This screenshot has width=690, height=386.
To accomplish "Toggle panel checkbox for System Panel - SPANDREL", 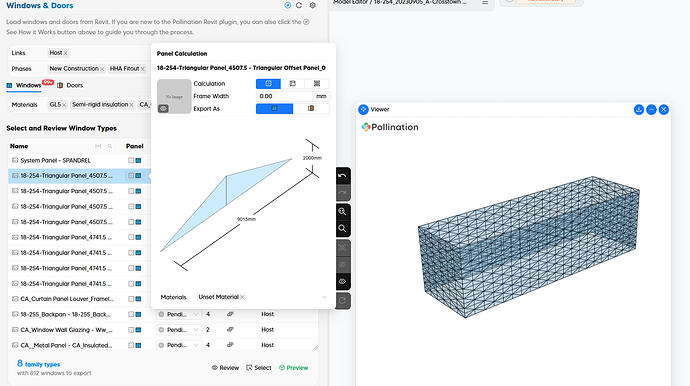I will tap(131, 161).
